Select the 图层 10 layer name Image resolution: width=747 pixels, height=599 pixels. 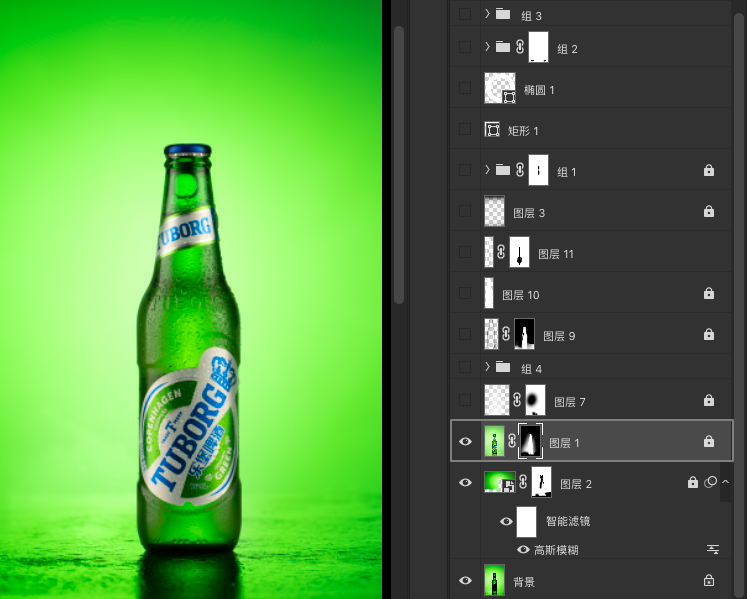[x=521, y=295]
